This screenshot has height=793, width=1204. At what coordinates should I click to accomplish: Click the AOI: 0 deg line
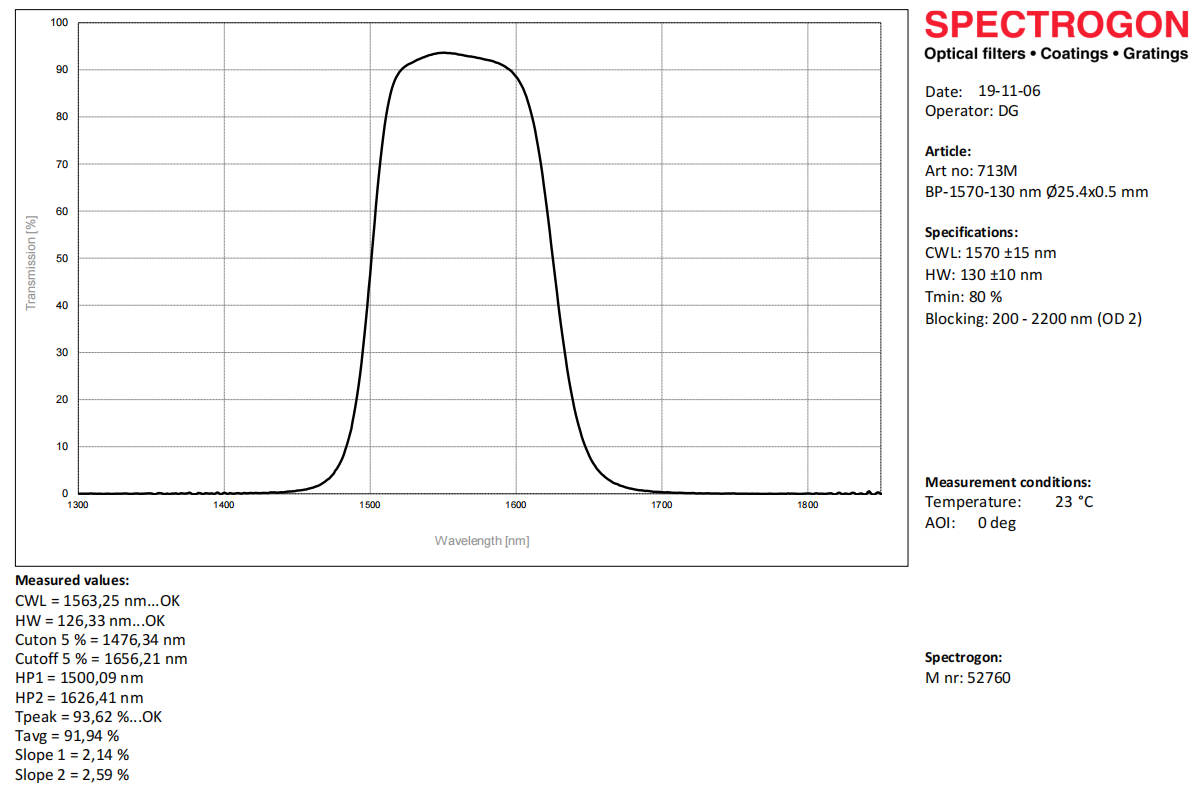[x=970, y=523]
